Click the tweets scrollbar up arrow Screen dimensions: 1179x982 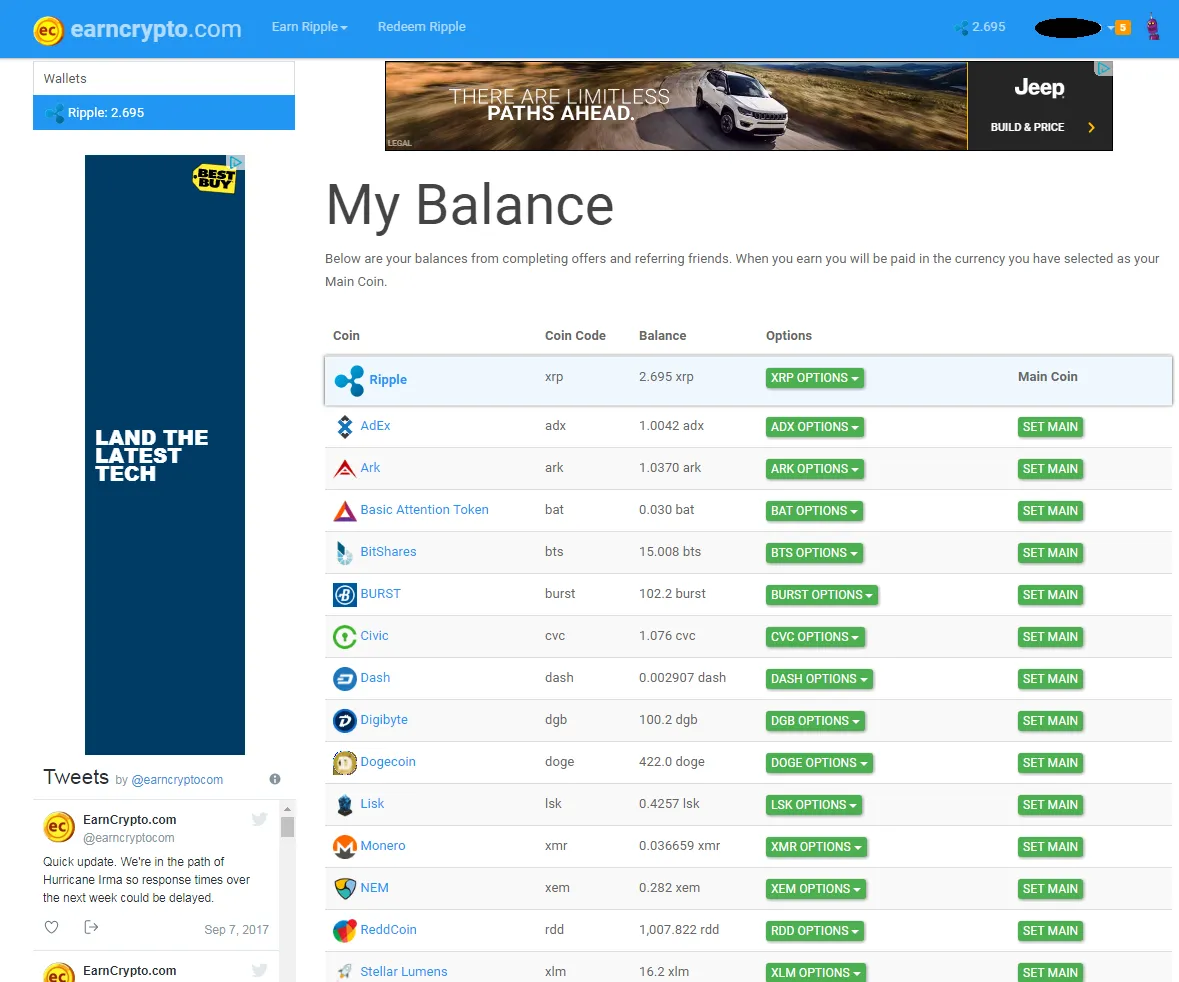coord(287,808)
